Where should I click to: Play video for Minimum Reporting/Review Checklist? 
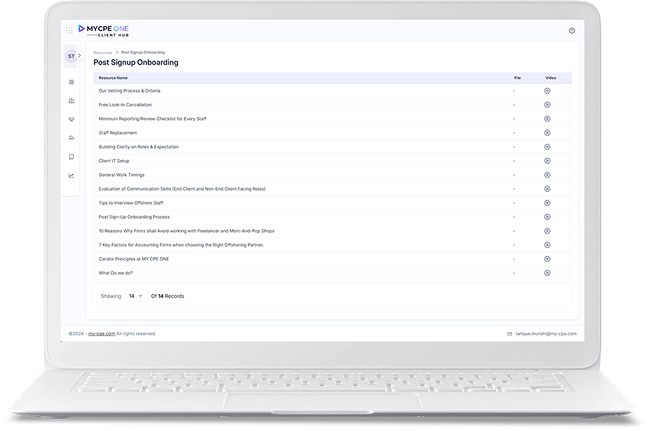tap(547, 119)
